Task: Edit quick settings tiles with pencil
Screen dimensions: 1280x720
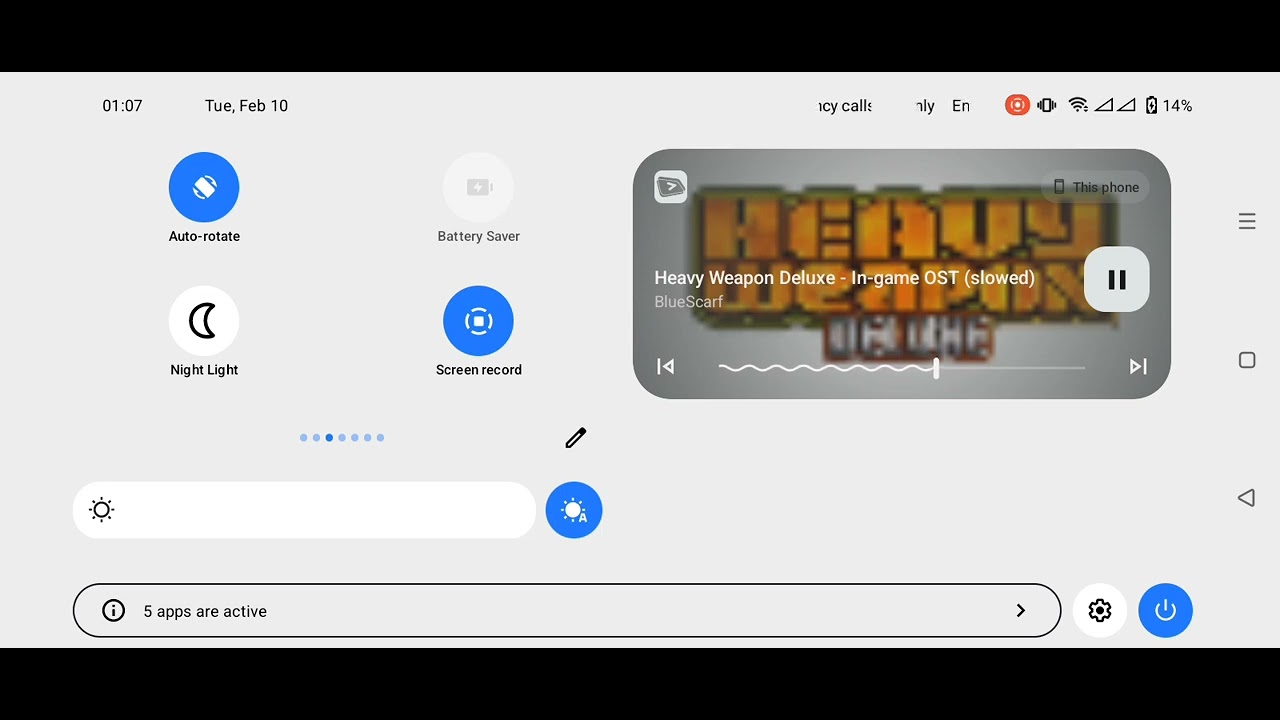Action: tap(576, 438)
